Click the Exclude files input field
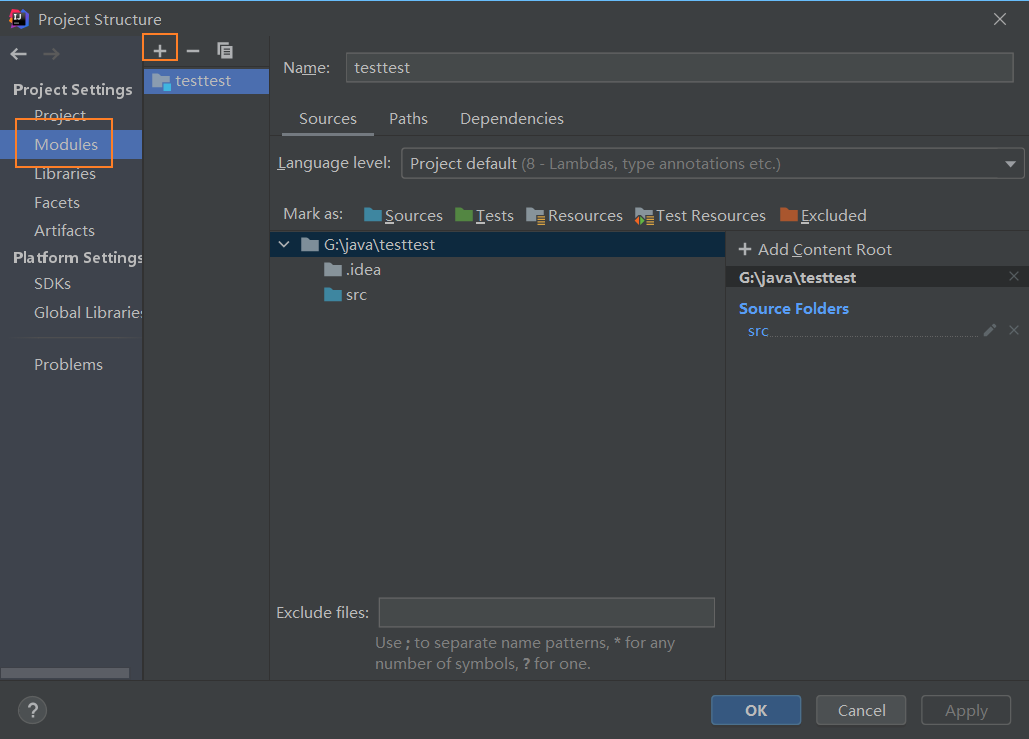Screen dimensions: 1029x739 point(546,612)
